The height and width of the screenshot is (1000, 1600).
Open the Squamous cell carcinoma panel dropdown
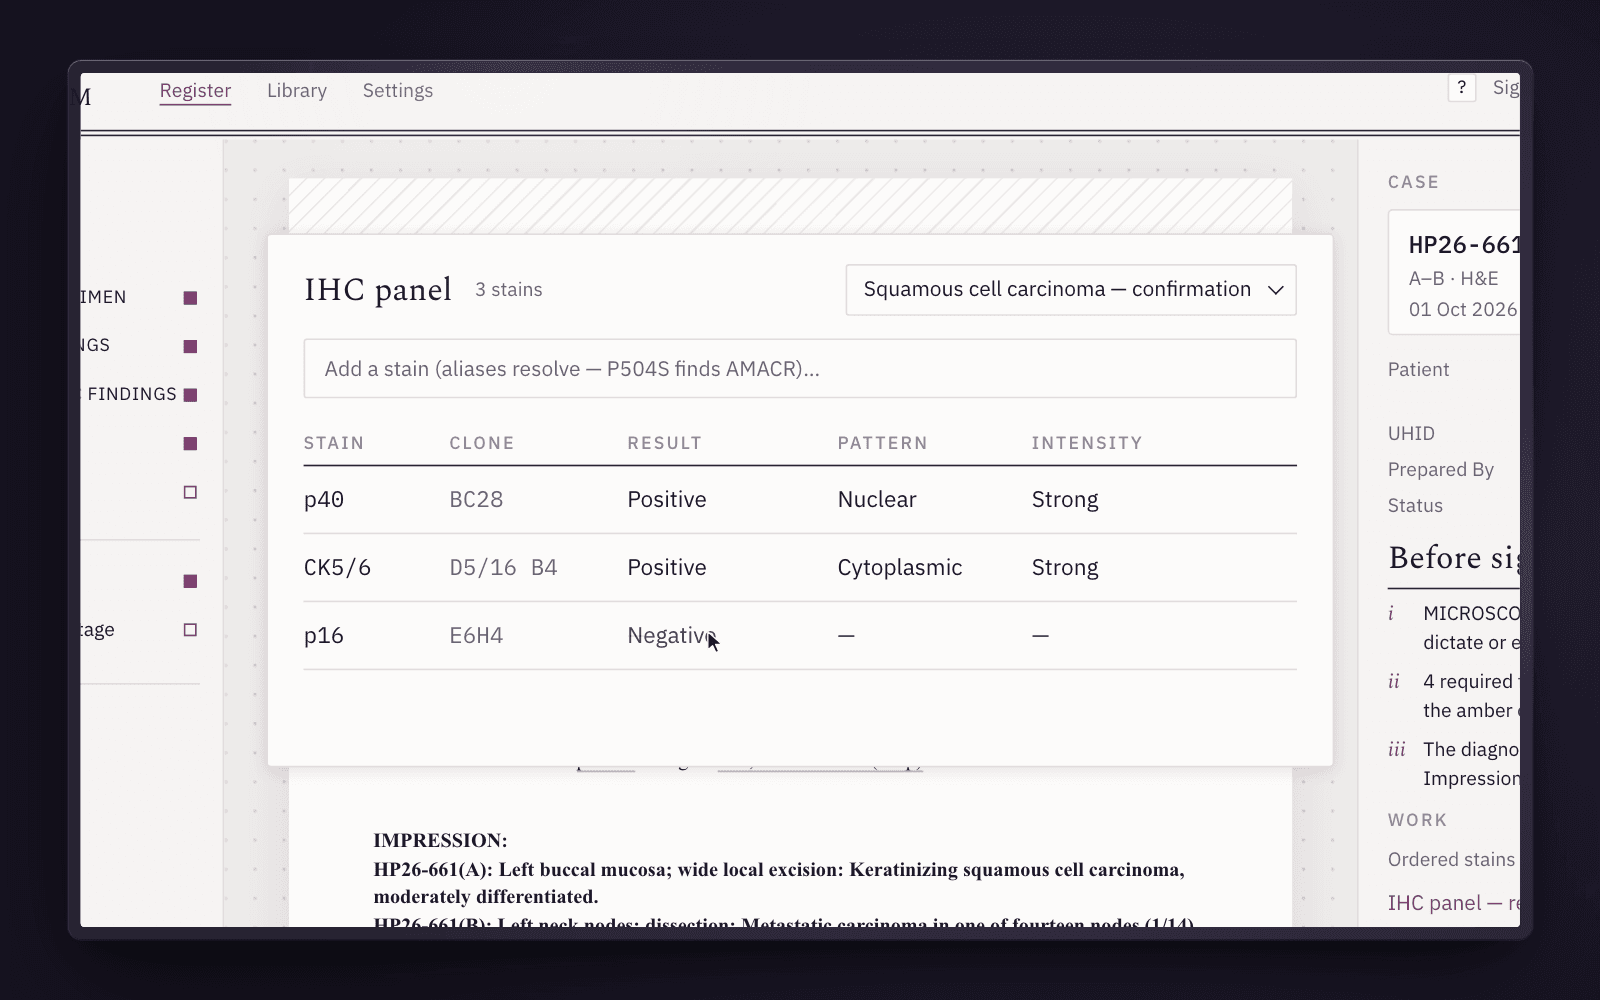(x=1071, y=290)
